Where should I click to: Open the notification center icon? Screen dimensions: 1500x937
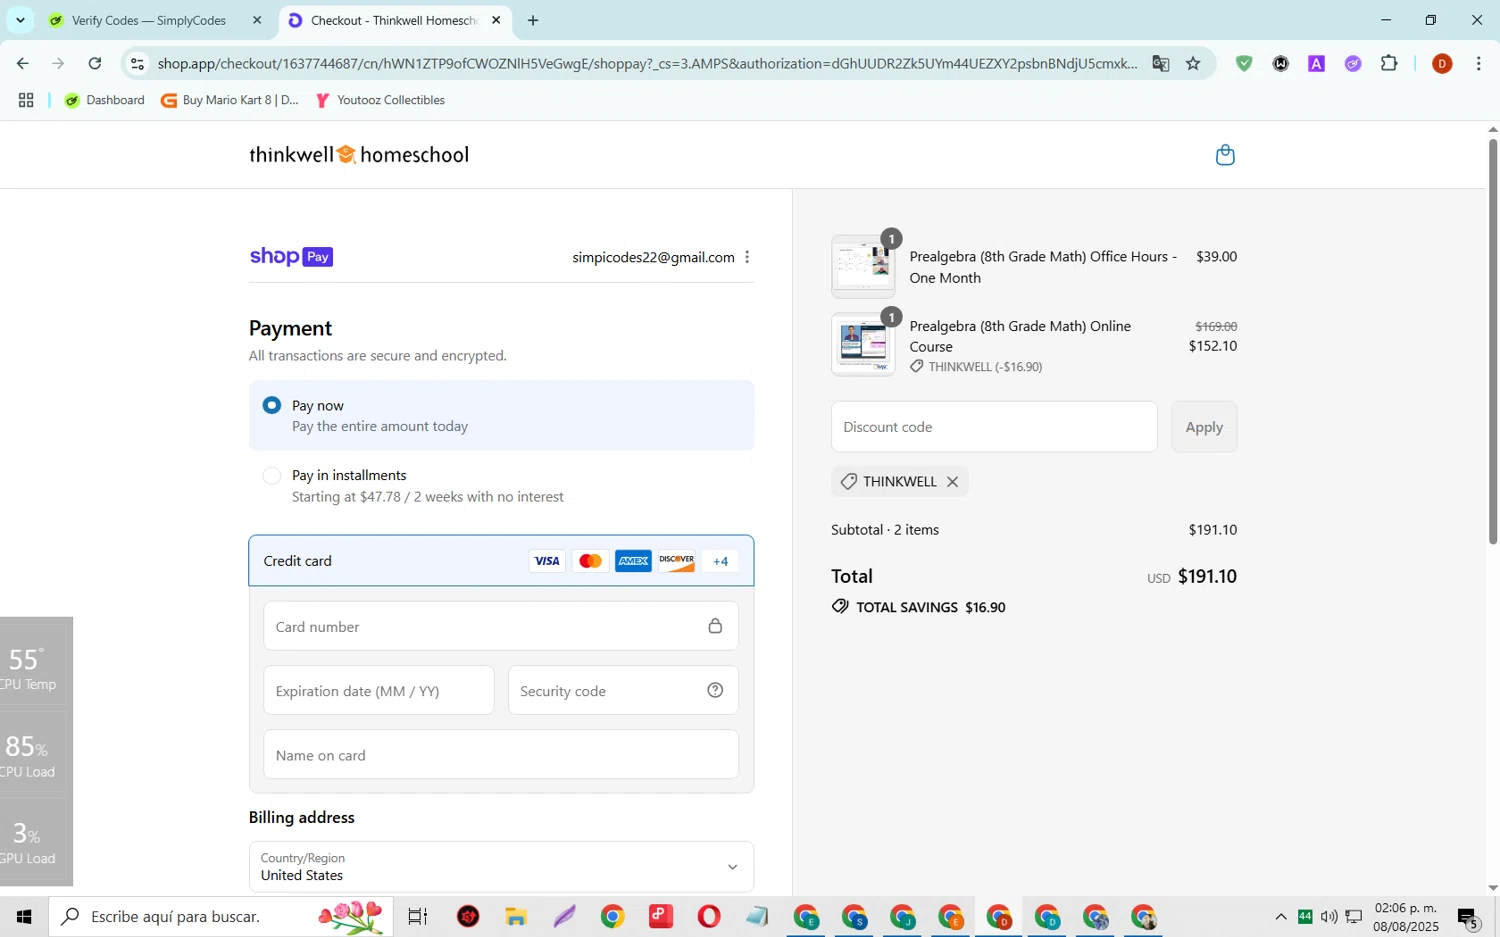(1468, 916)
